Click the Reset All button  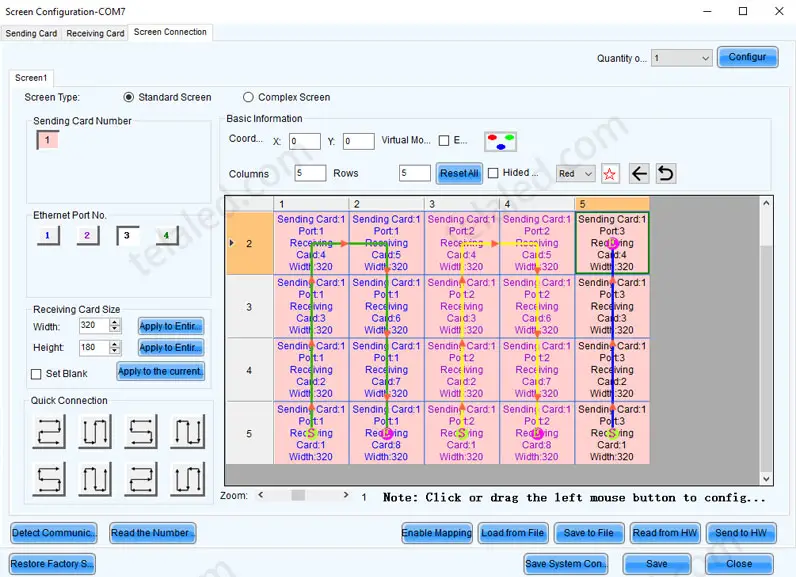pyautogui.click(x=459, y=174)
